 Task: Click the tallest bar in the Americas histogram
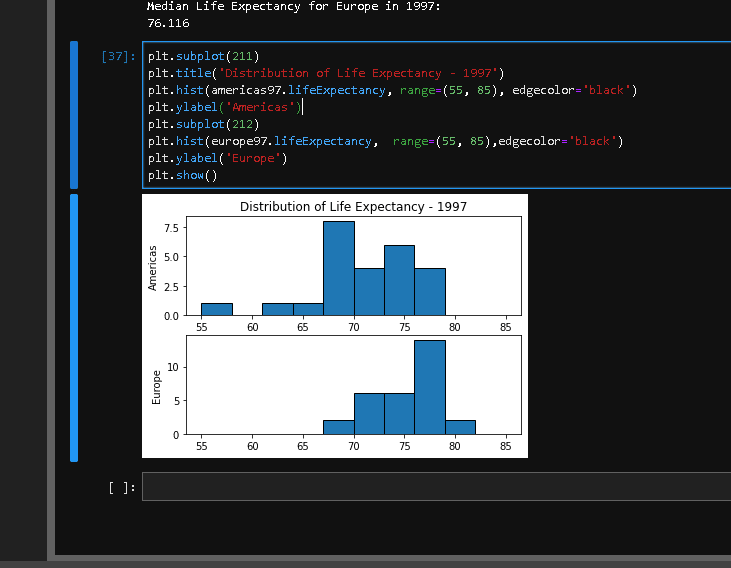click(x=339, y=269)
